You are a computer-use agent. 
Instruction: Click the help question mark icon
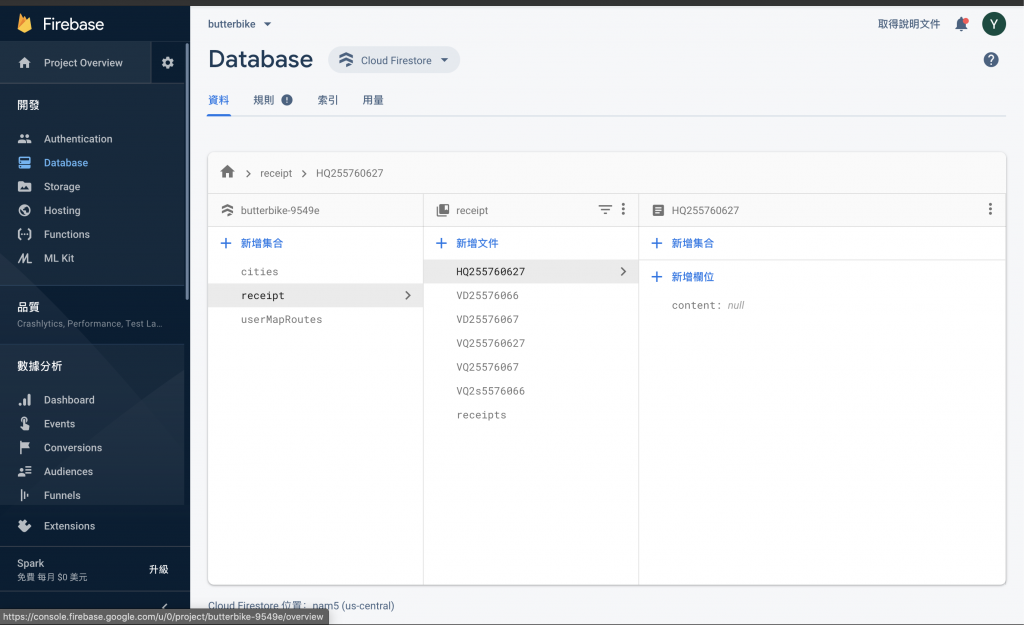tap(991, 59)
